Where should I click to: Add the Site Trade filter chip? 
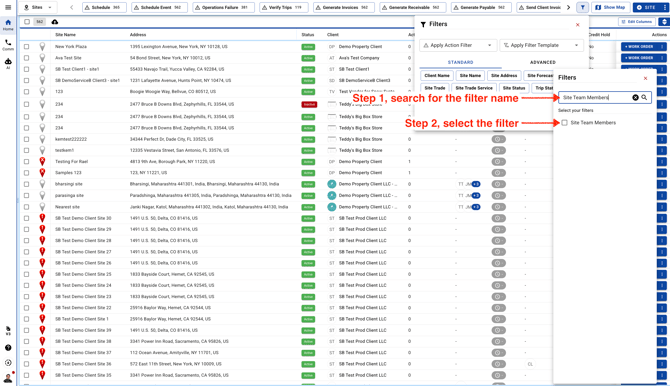(x=435, y=88)
